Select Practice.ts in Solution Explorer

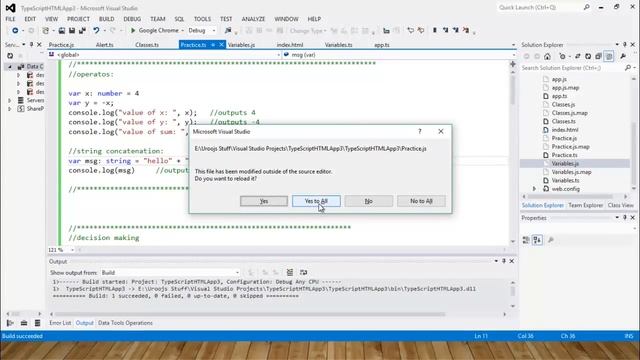(x=564, y=155)
